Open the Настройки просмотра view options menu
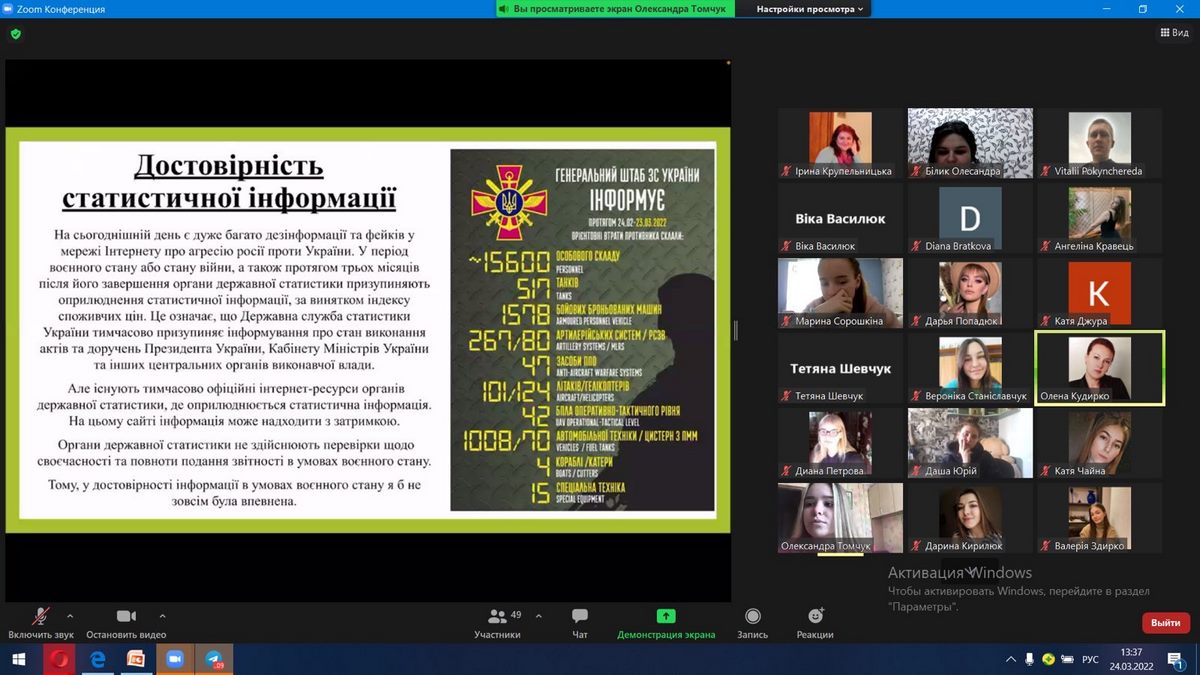Image resolution: width=1200 pixels, height=675 pixels. 811,9
